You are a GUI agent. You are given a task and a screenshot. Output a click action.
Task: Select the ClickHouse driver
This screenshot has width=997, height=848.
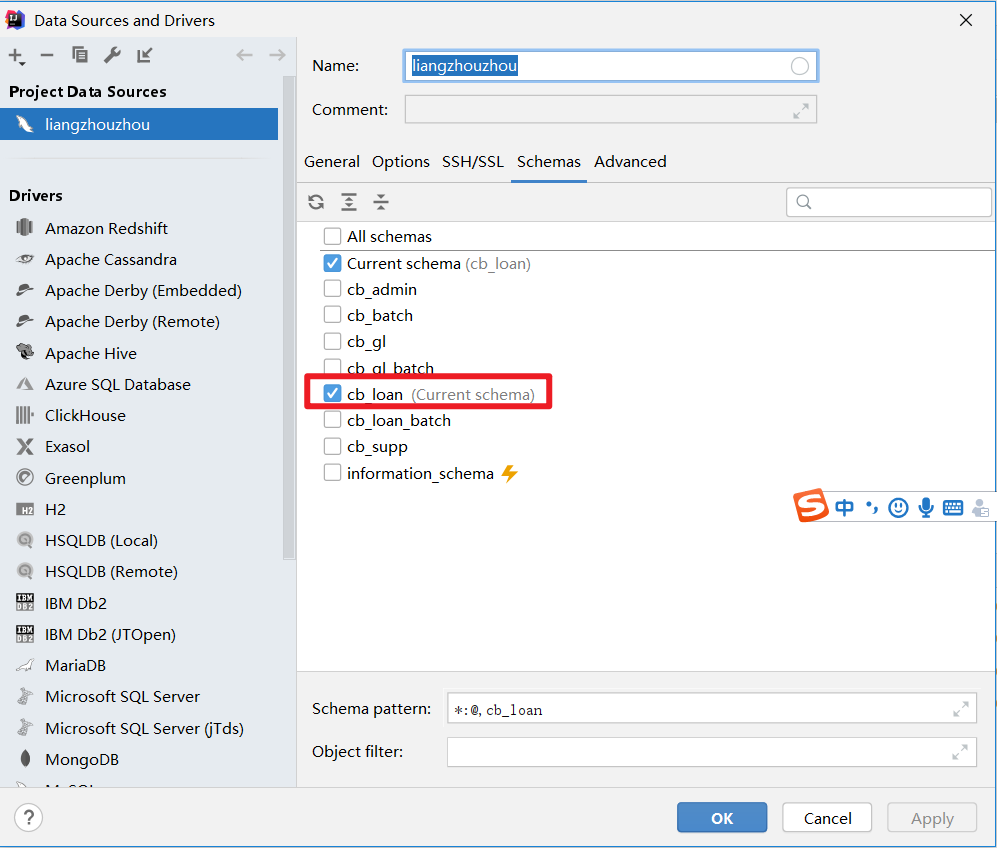(x=85, y=416)
